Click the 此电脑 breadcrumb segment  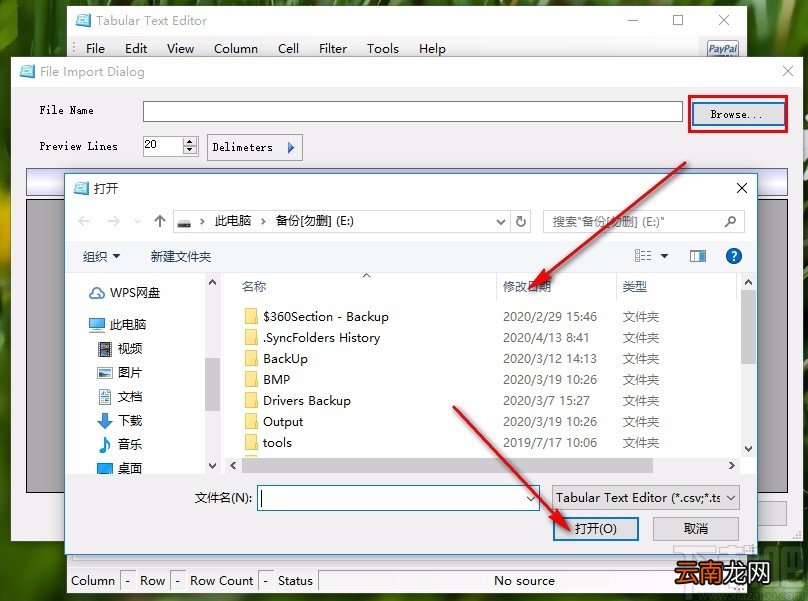pos(233,221)
